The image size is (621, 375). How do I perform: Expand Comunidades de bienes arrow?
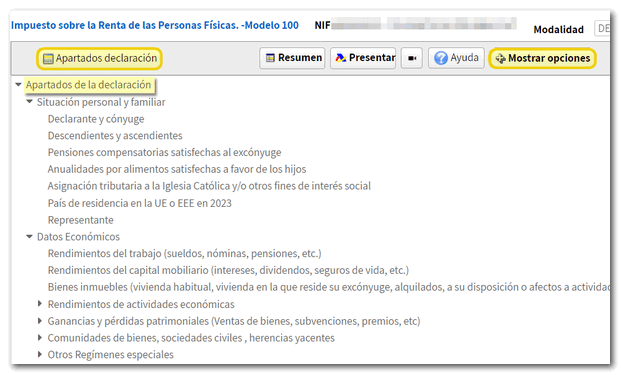40,337
